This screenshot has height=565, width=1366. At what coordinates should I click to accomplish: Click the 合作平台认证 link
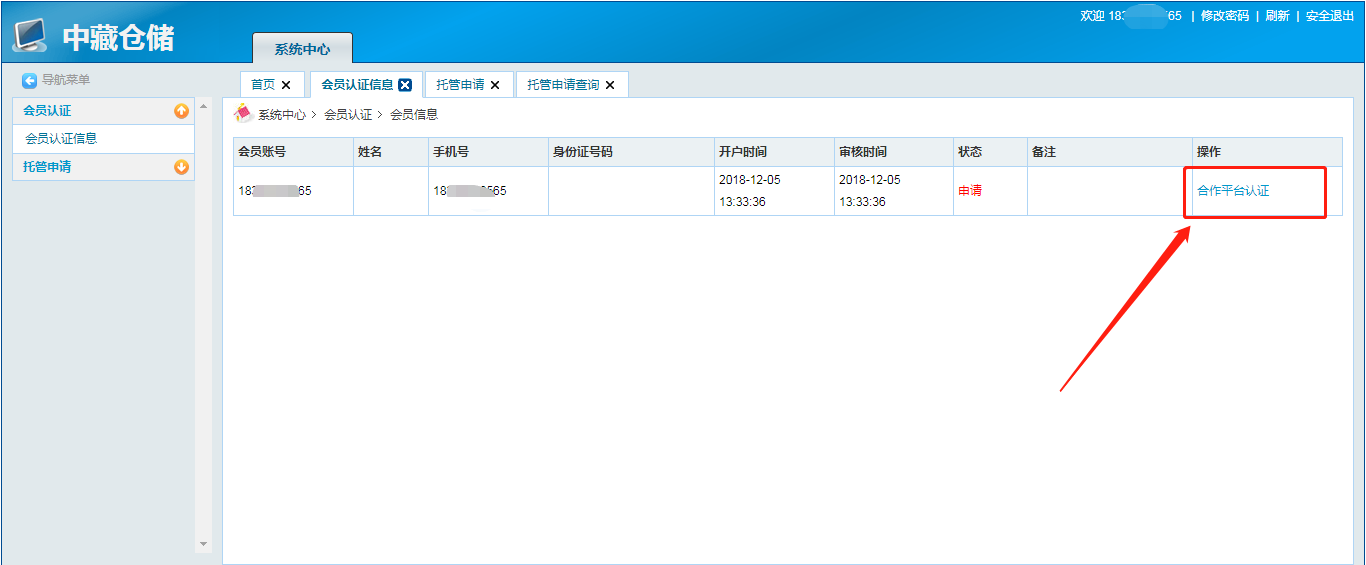[x=1233, y=191]
